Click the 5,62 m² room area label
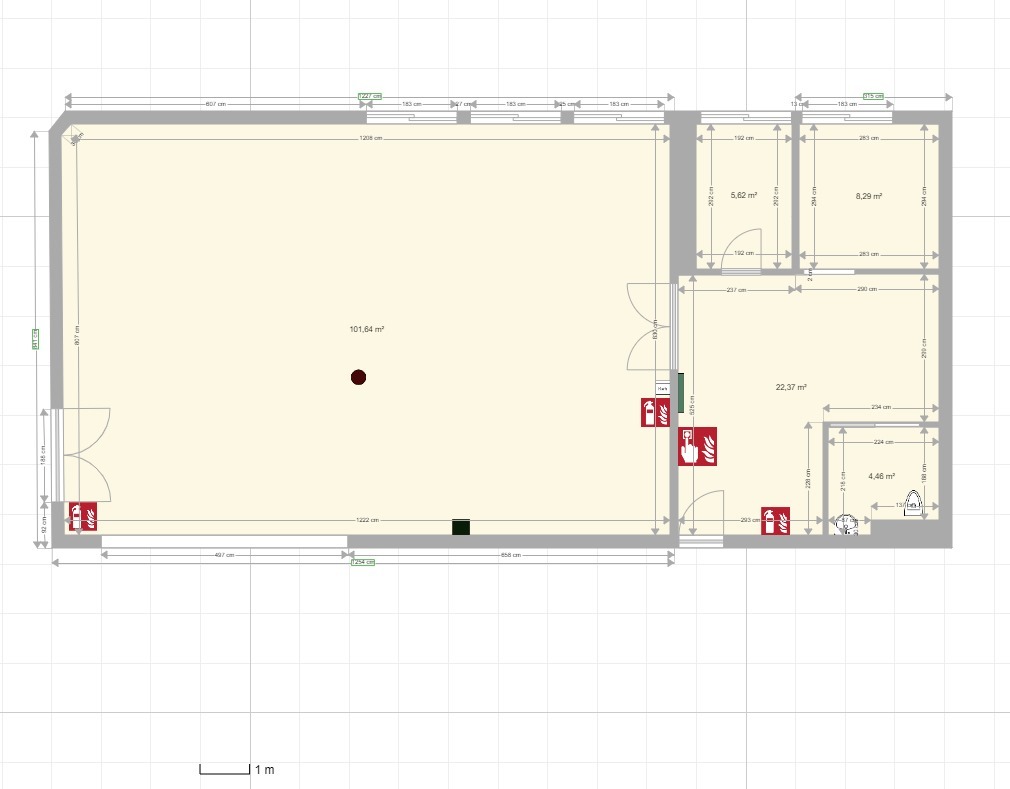 tap(743, 196)
